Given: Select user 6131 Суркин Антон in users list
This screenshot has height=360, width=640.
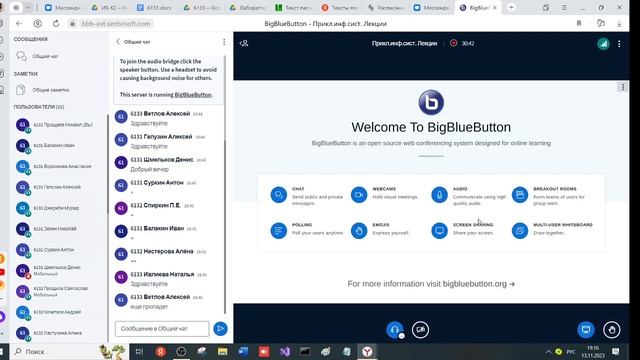Looking at the screenshot, I should click(59, 249).
